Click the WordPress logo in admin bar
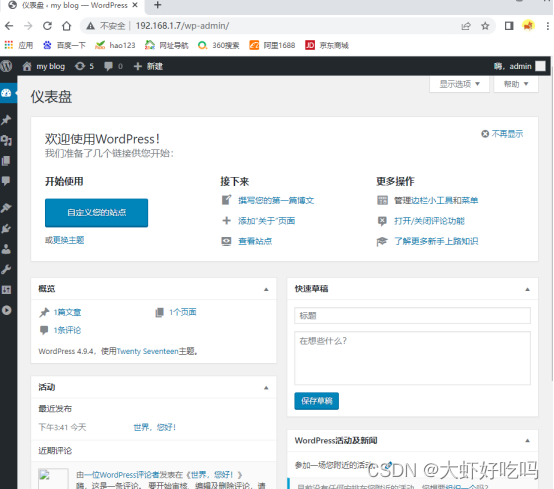This screenshot has width=554, height=489. coord(6,66)
